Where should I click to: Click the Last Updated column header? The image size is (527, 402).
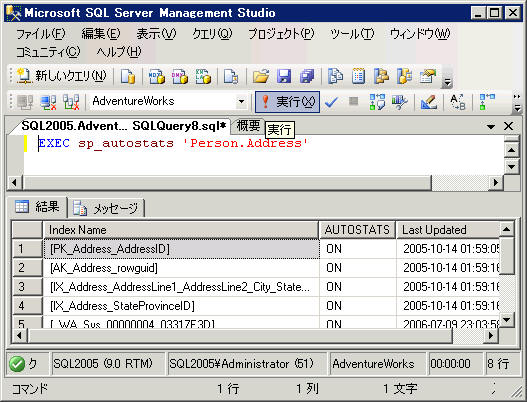click(x=448, y=230)
